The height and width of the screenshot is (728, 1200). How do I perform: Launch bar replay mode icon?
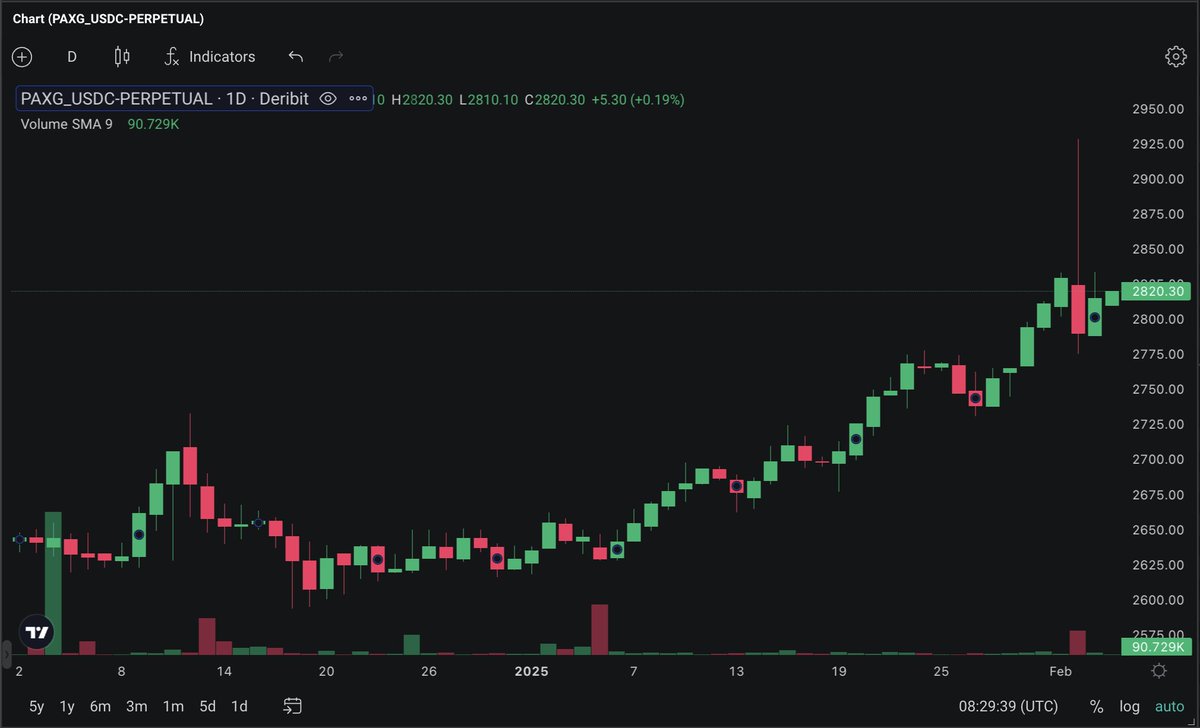pos(291,706)
